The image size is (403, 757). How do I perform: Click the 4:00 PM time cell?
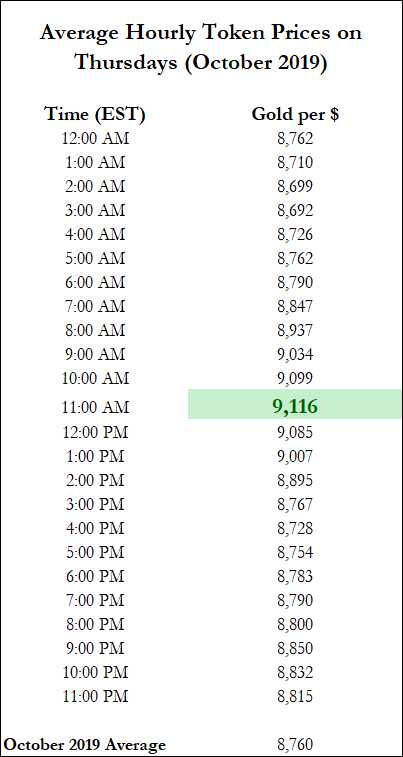tap(96, 528)
